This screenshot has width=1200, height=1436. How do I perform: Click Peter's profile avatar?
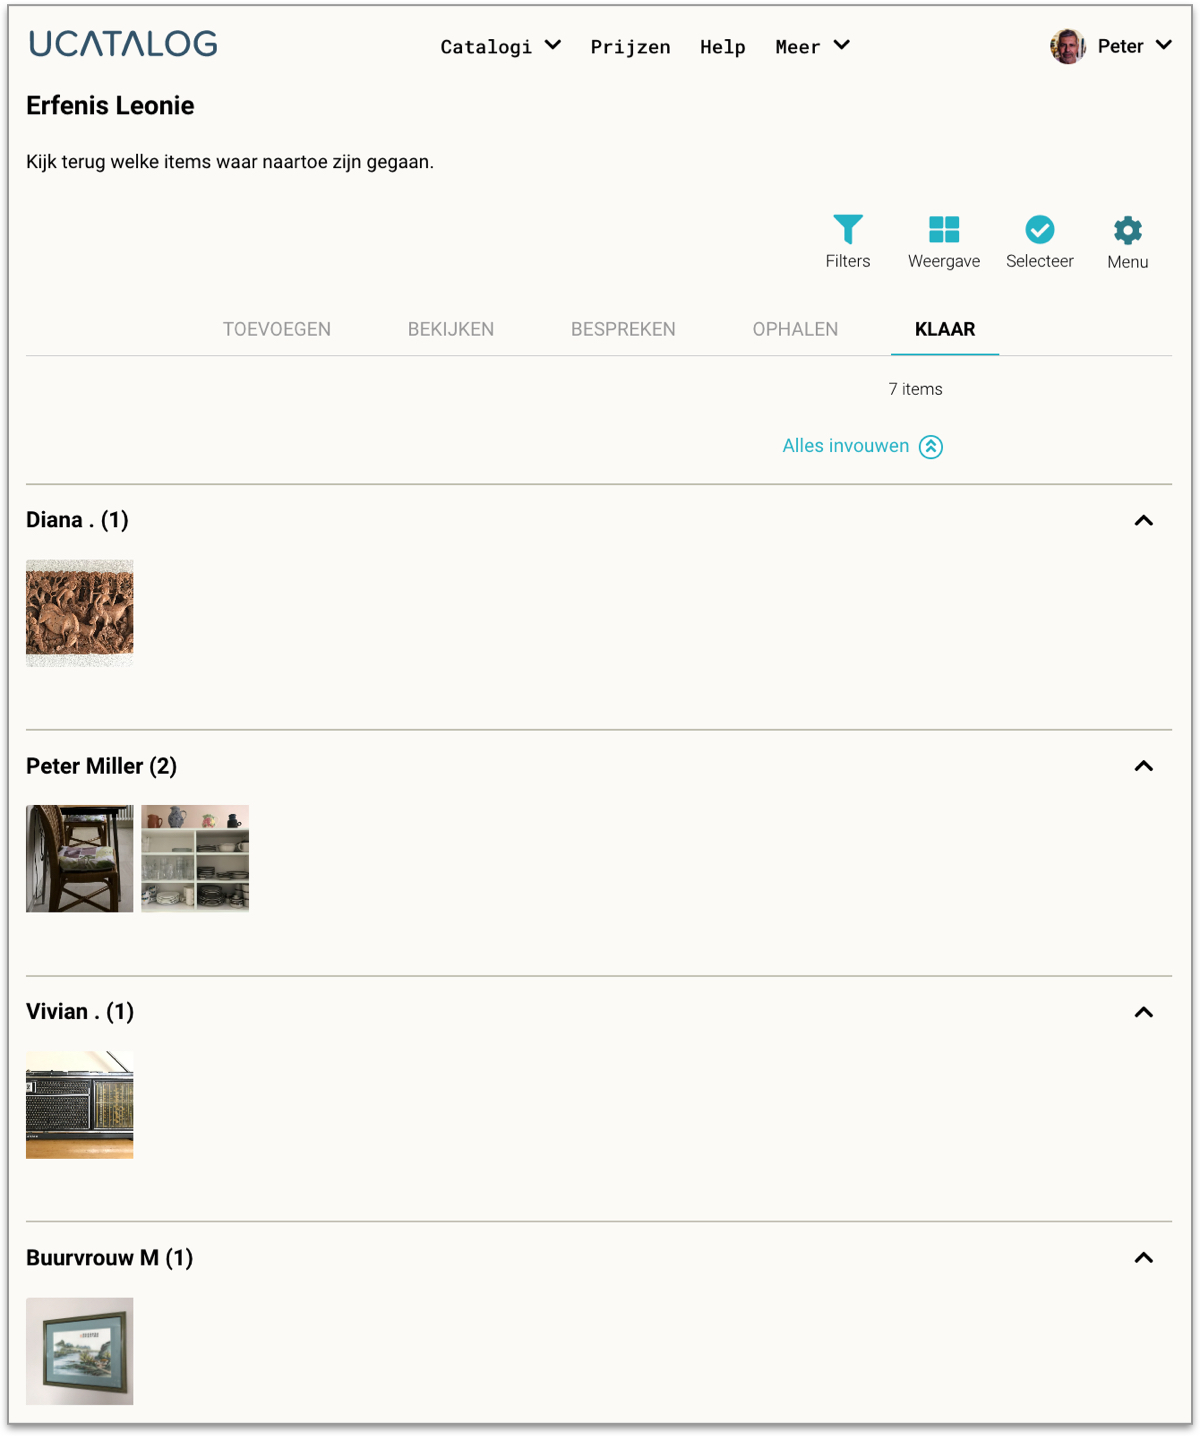pos(1067,46)
